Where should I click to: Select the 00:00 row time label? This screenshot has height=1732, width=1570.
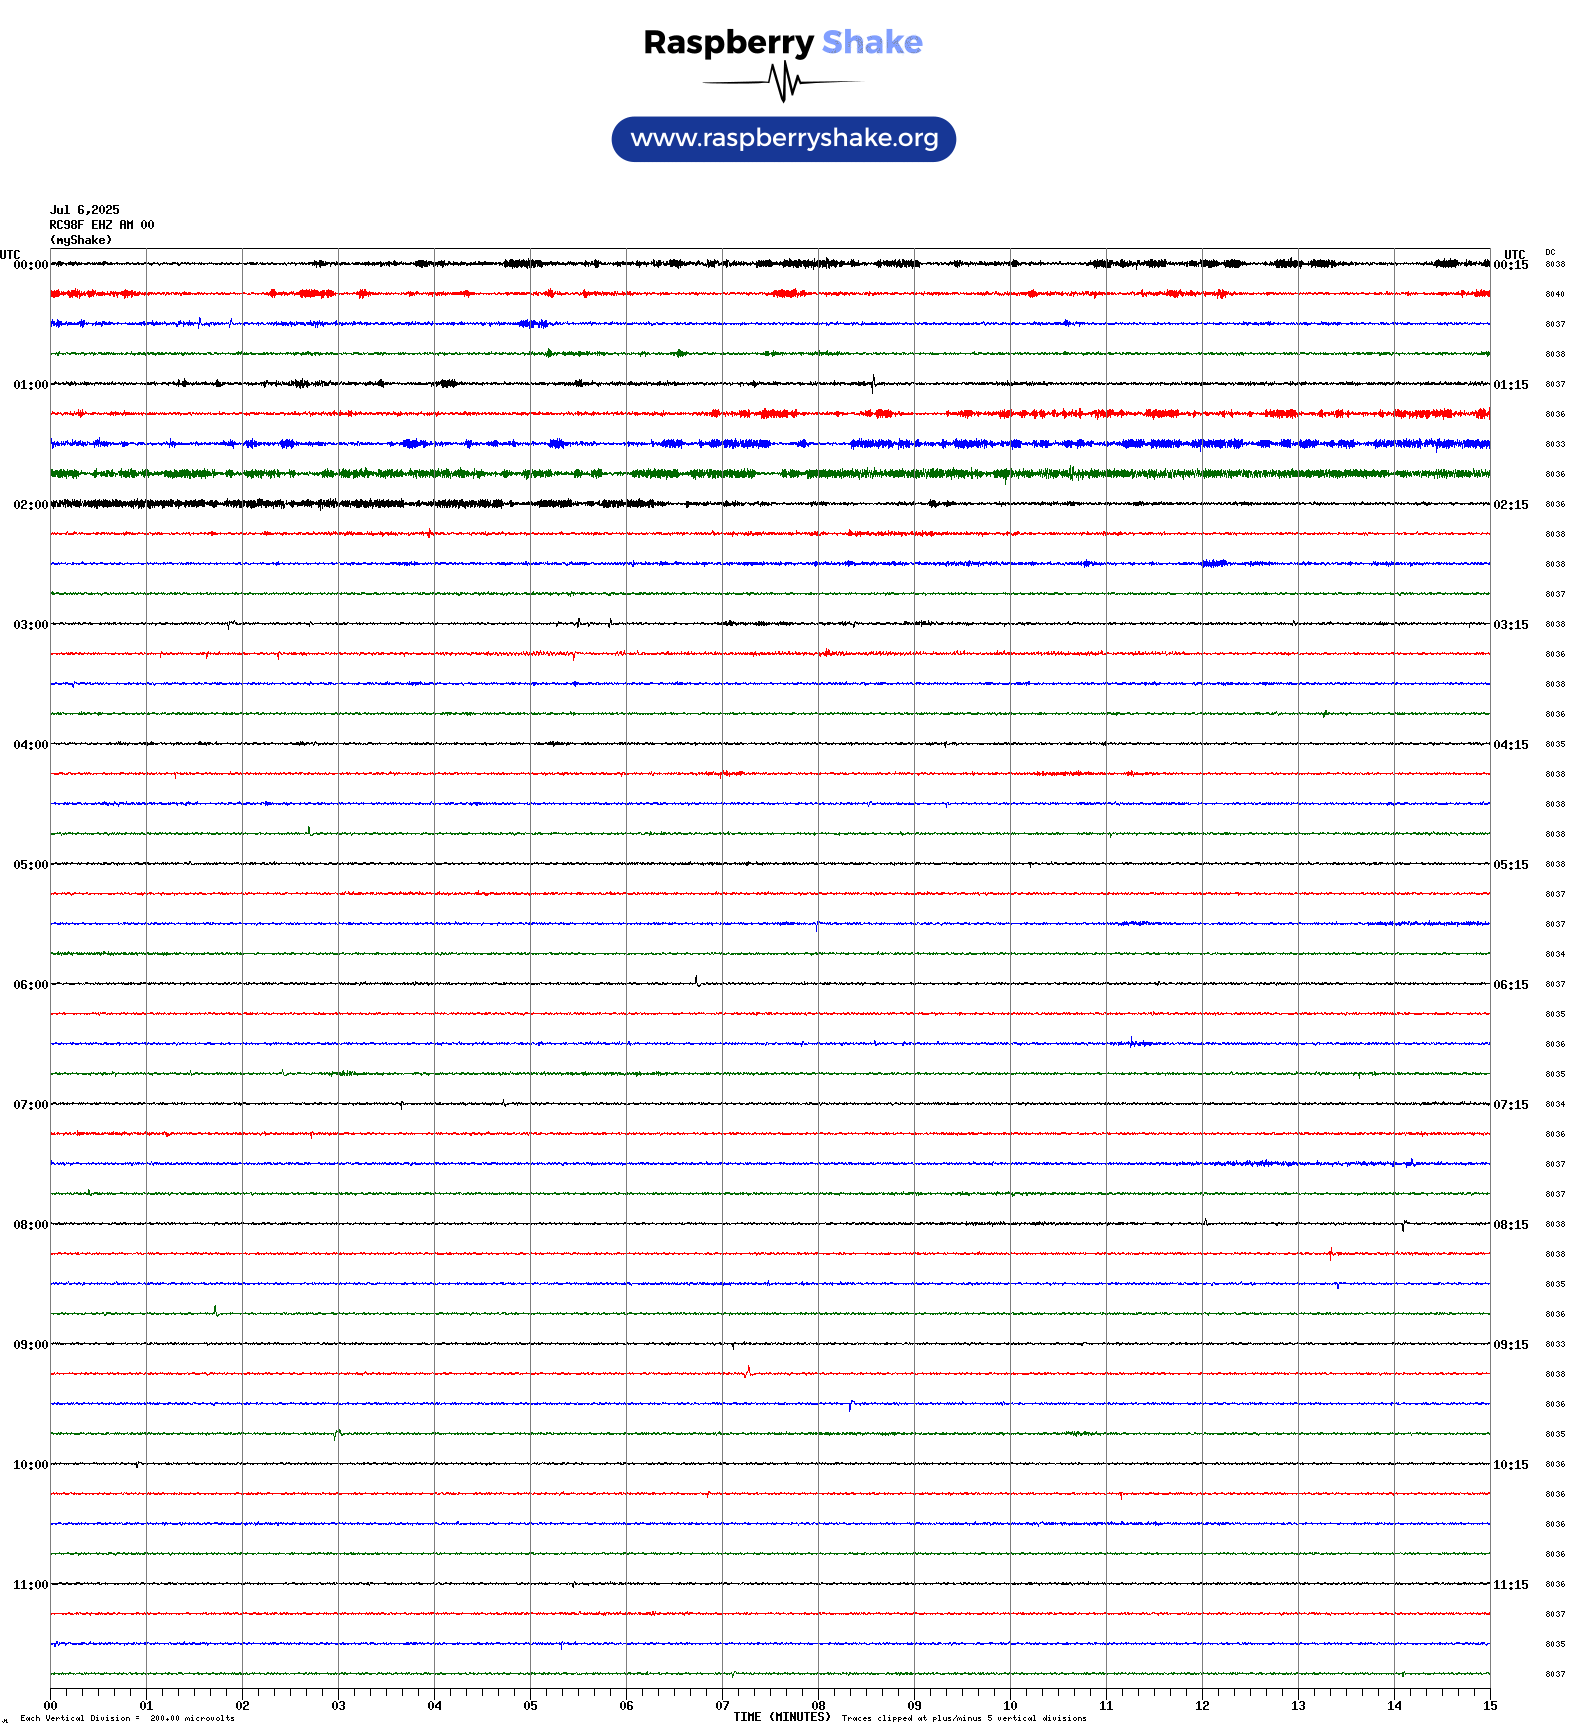point(31,265)
